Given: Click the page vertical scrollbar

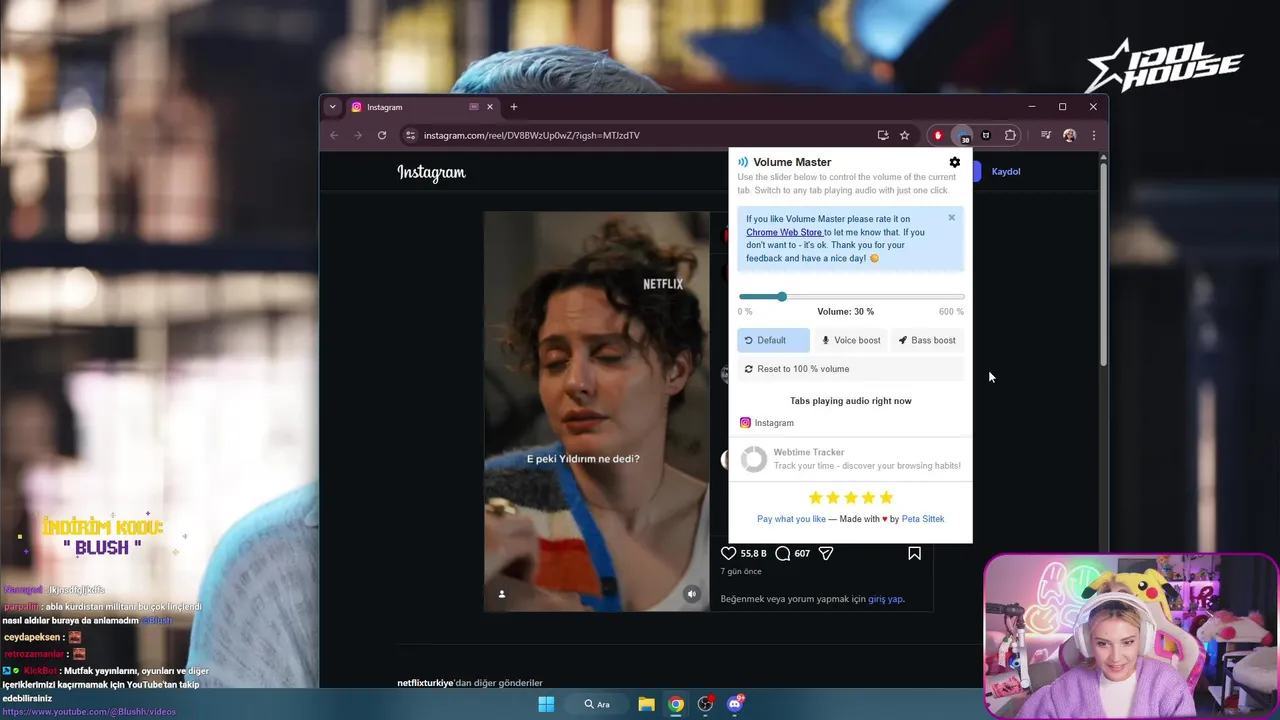Looking at the screenshot, I should point(1103,262).
